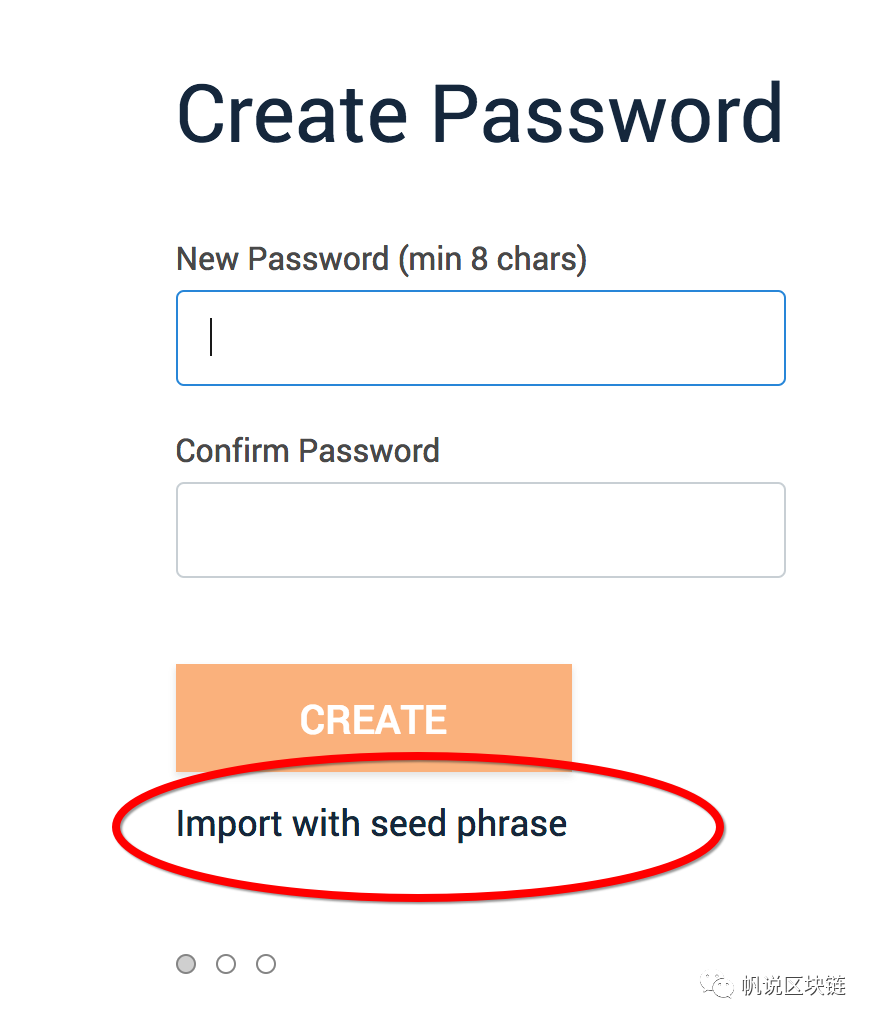Select the second step indicator dot

coord(226,964)
